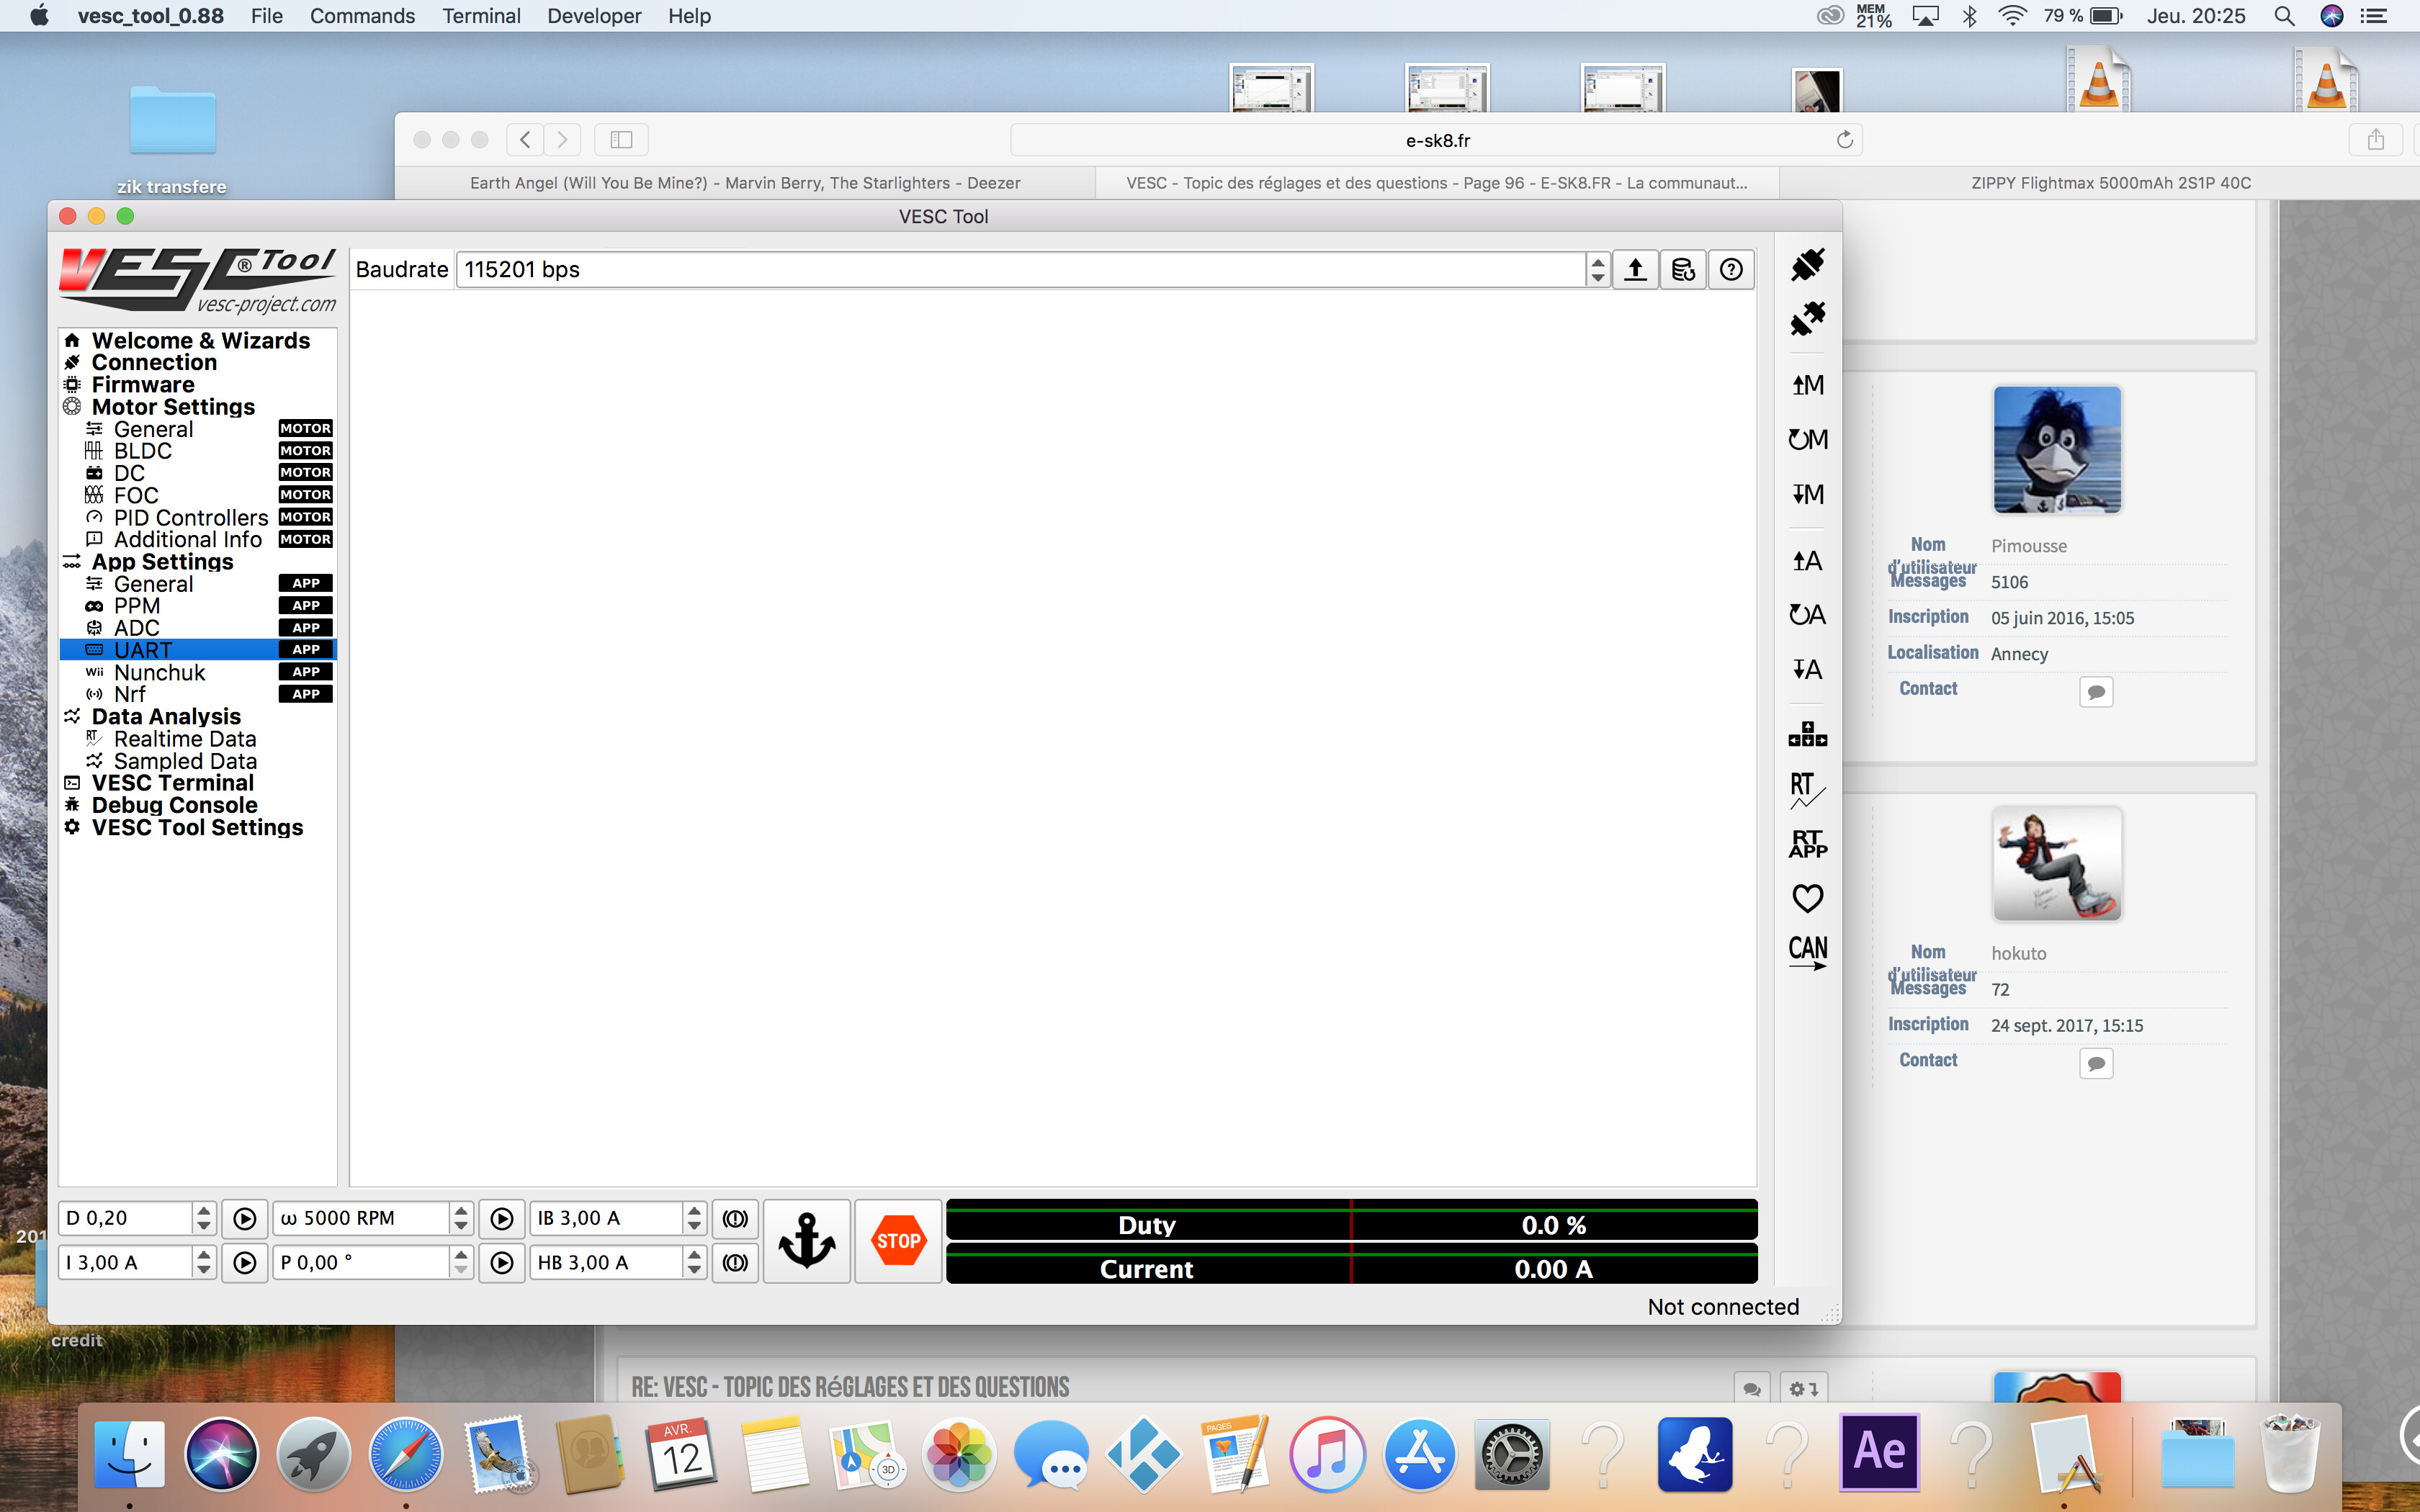Viewport: 2420px width, 1512px height.
Task: Read default motor configuration circular M icon
Action: 1807,439
